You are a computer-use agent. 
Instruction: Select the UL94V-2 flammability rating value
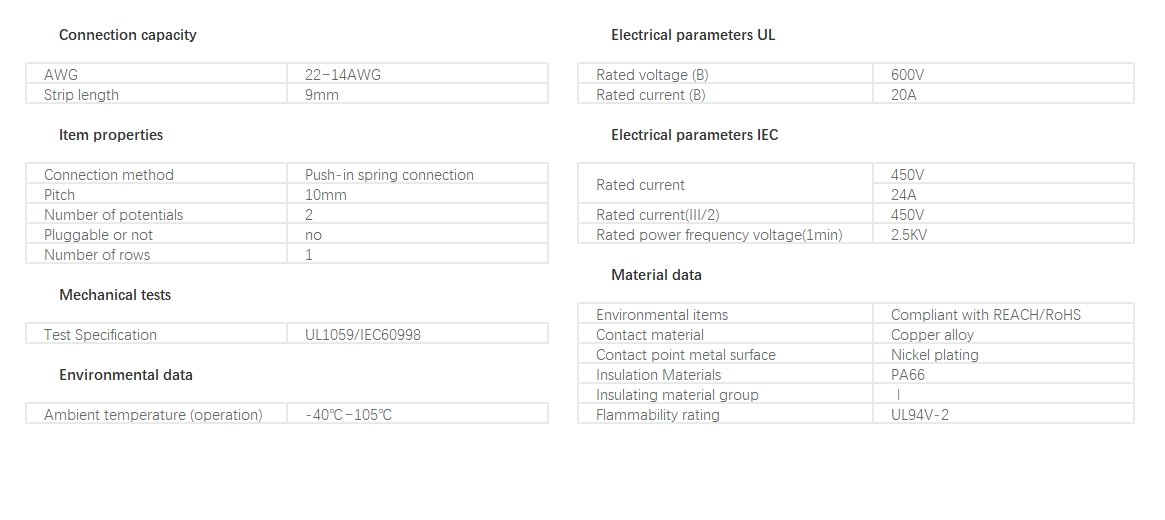tap(920, 415)
